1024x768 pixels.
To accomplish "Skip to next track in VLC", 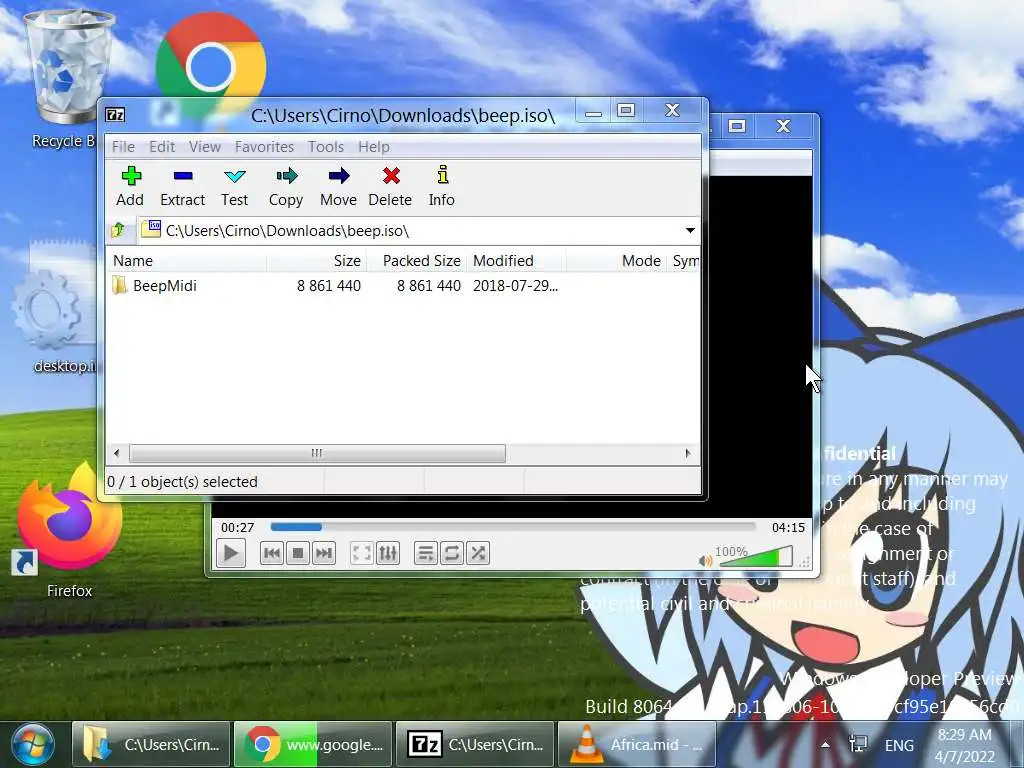I will tap(324, 554).
